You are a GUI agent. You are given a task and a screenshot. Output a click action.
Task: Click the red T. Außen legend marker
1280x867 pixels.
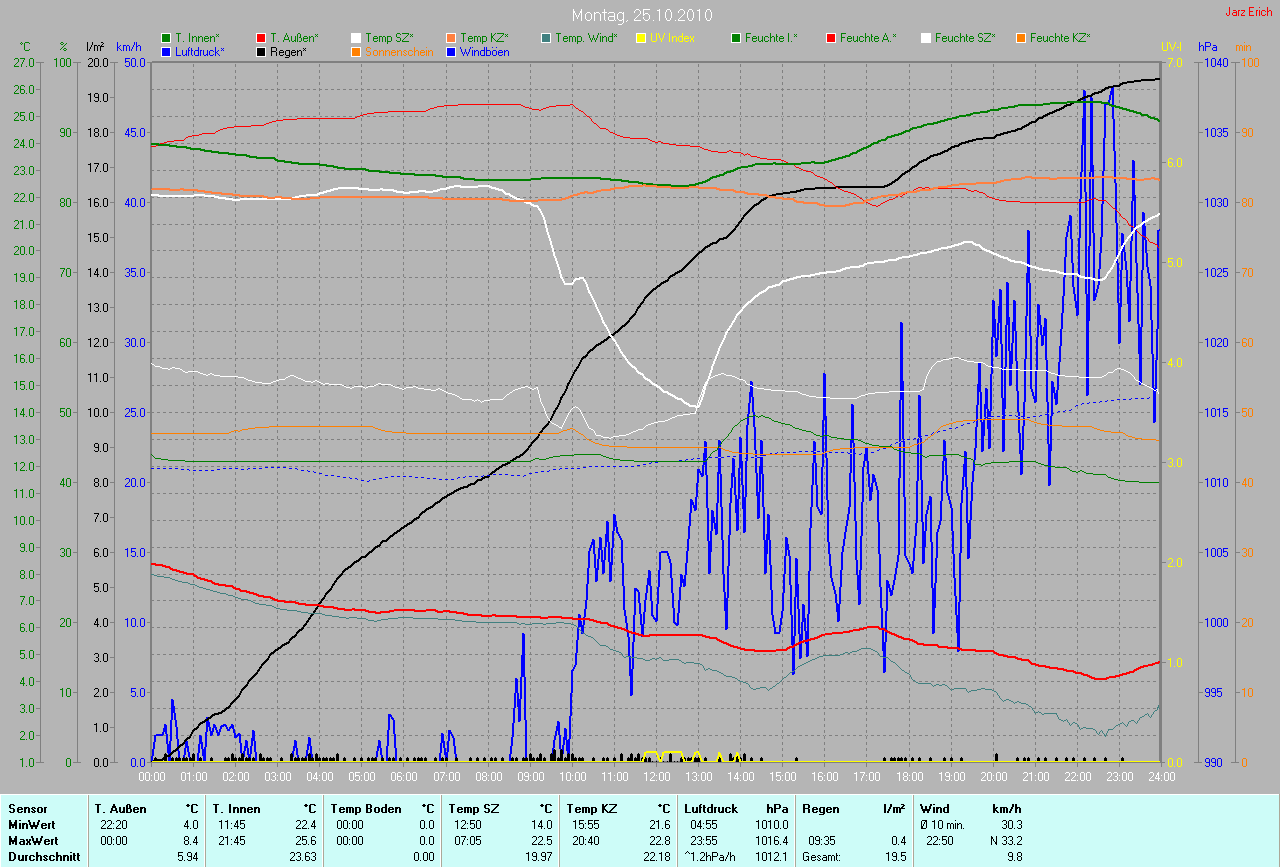click(x=262, y=38)
